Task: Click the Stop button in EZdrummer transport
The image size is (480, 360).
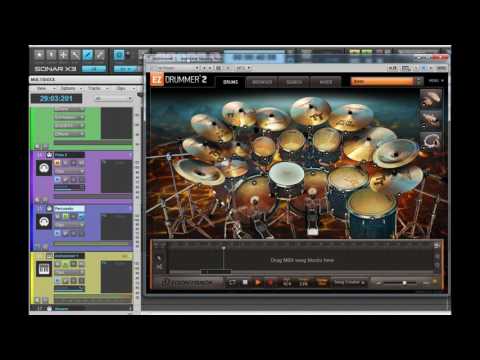Action: point(245,283)
